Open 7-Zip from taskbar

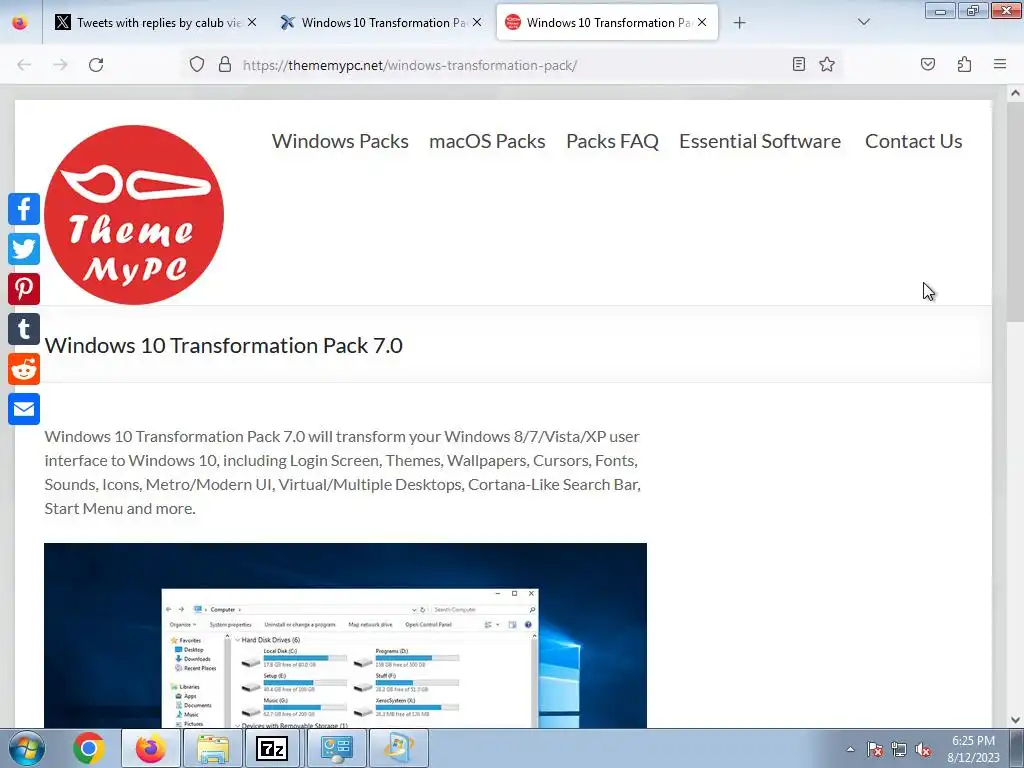(272, 748)
